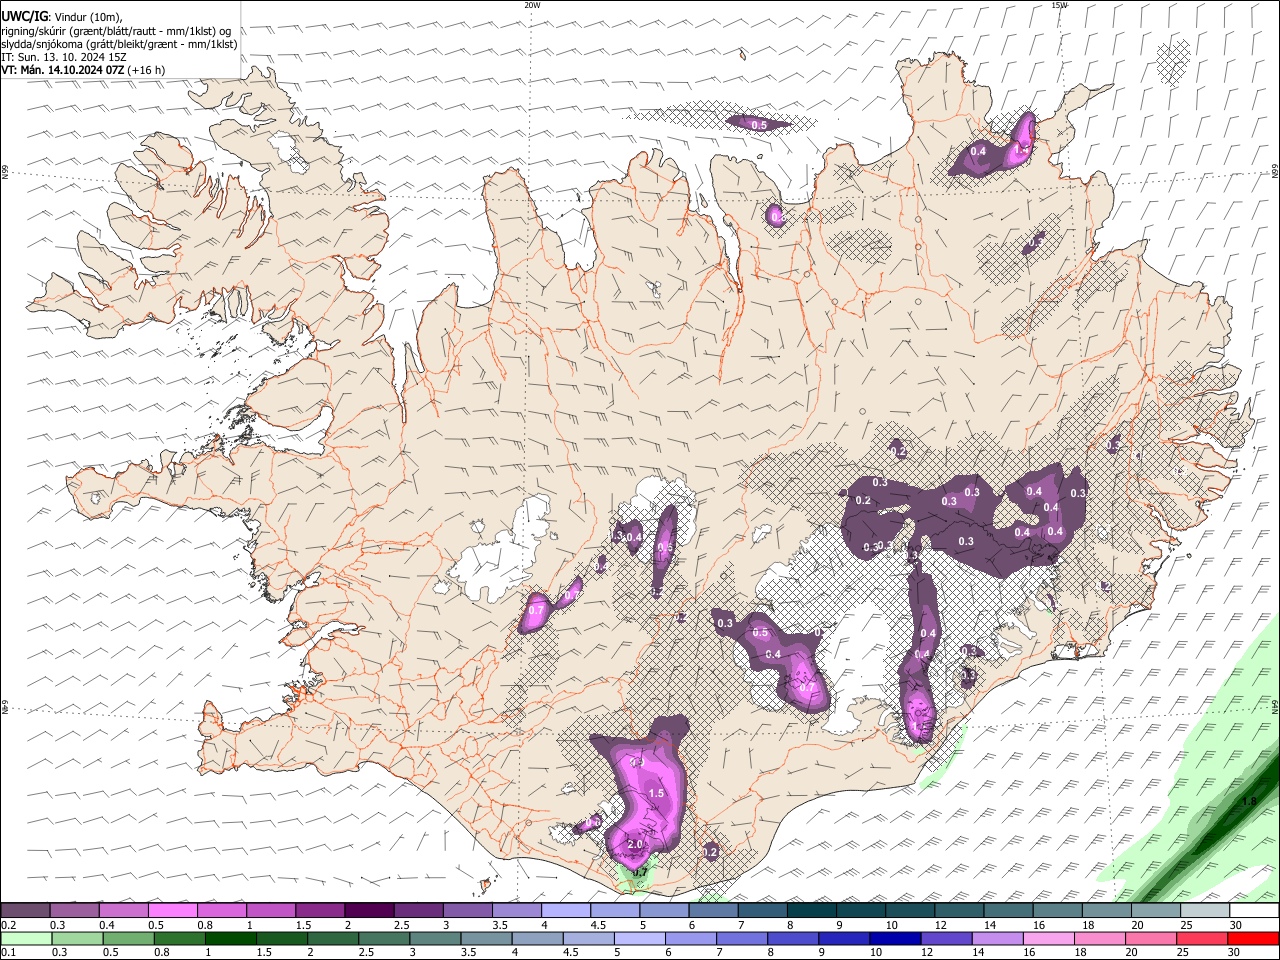1280x960 pixels.
Task: Click the '1.5' value on the southern snow area
Action: click(x=656, y=793)
